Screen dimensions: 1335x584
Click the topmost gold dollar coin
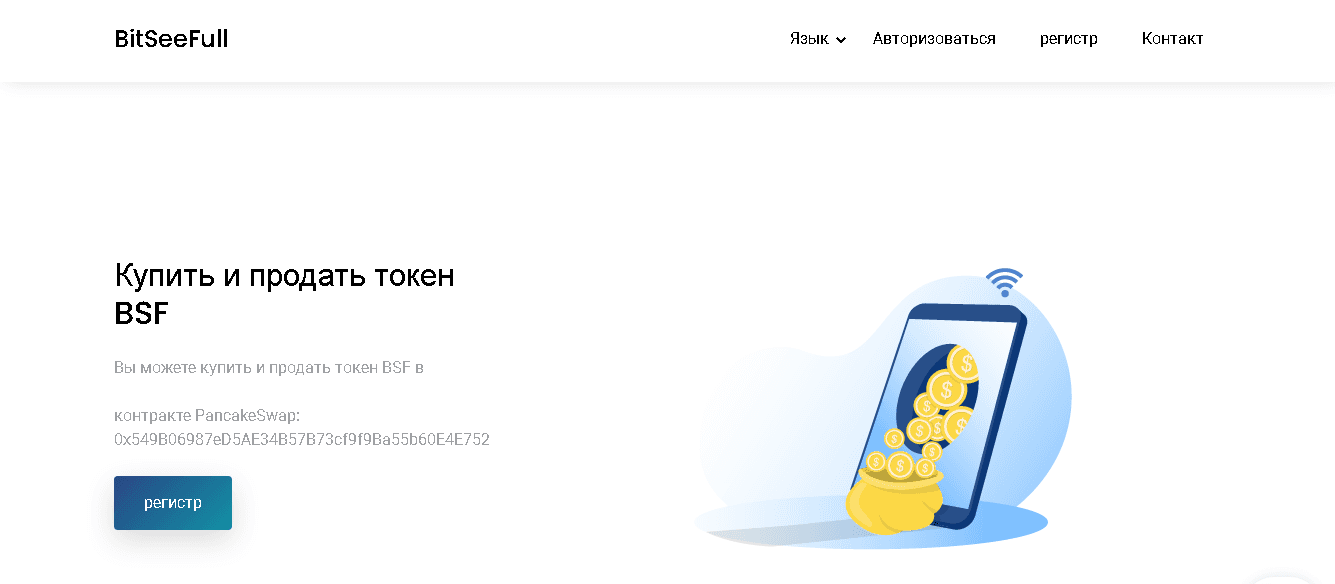[963, 363]
